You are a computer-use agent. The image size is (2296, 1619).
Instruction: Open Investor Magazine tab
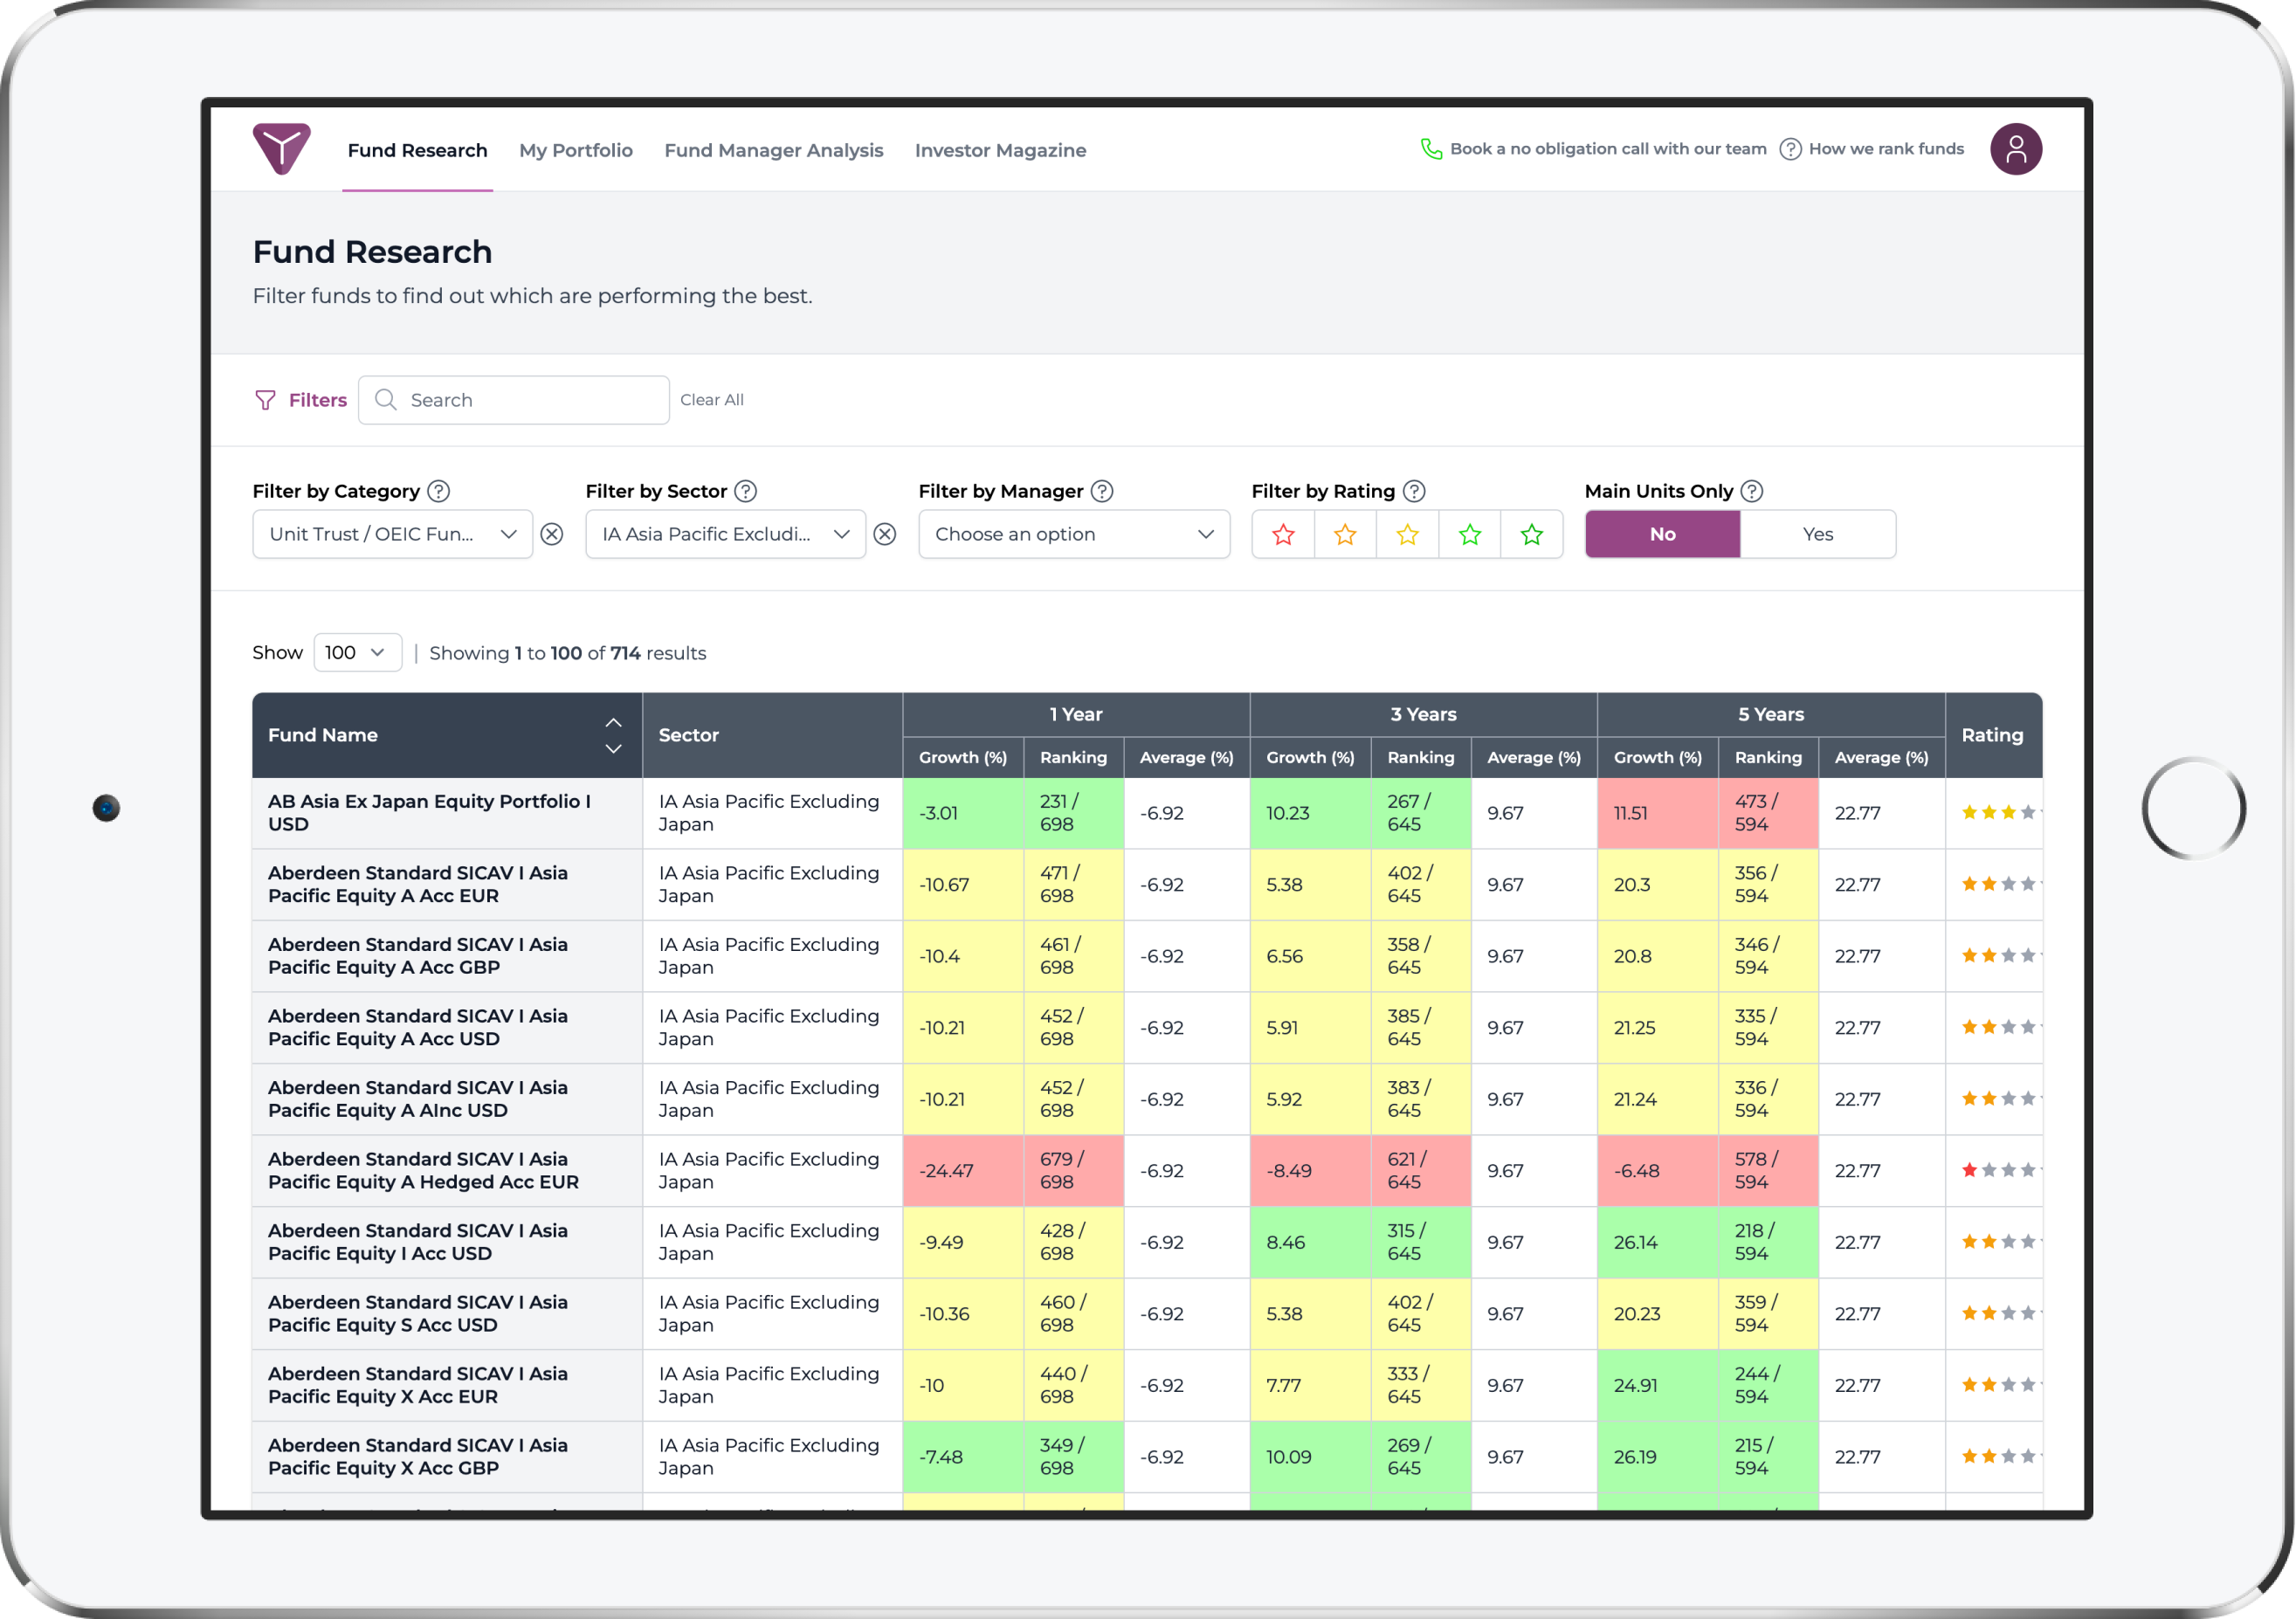tap(1000, 150)
